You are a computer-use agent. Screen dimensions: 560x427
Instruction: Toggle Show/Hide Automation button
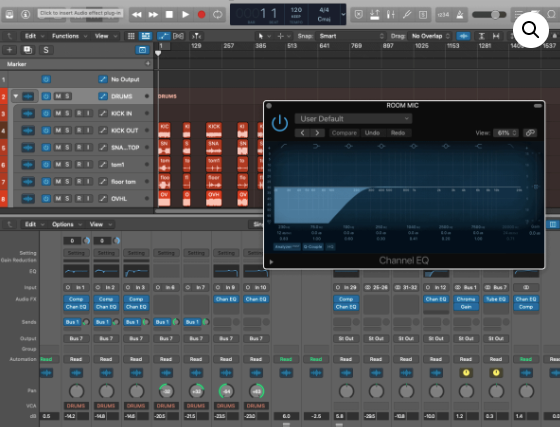pos(164,36)
